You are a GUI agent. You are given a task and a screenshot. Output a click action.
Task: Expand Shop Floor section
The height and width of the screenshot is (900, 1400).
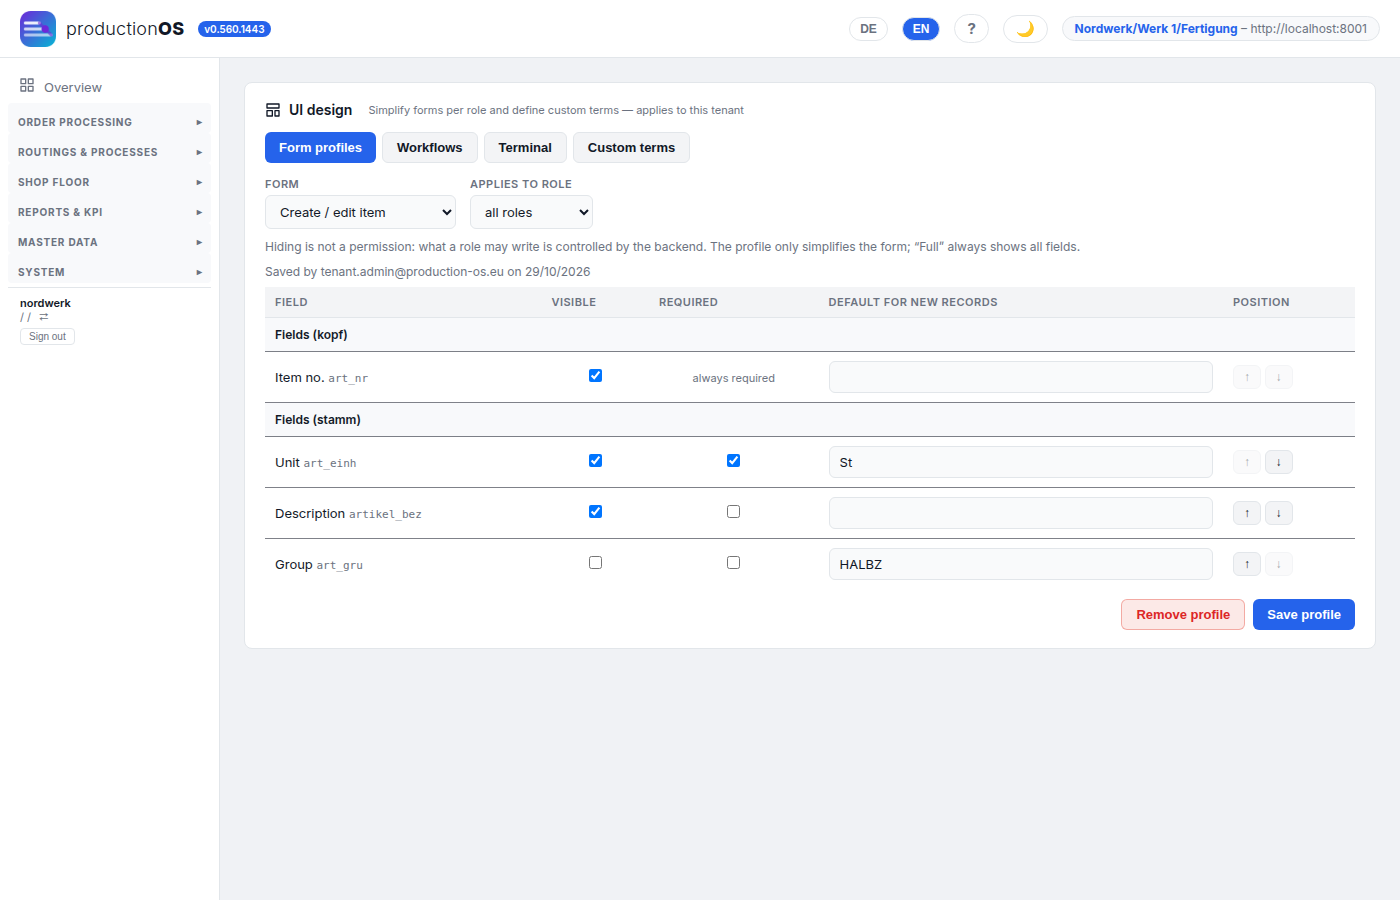point(109,182)
